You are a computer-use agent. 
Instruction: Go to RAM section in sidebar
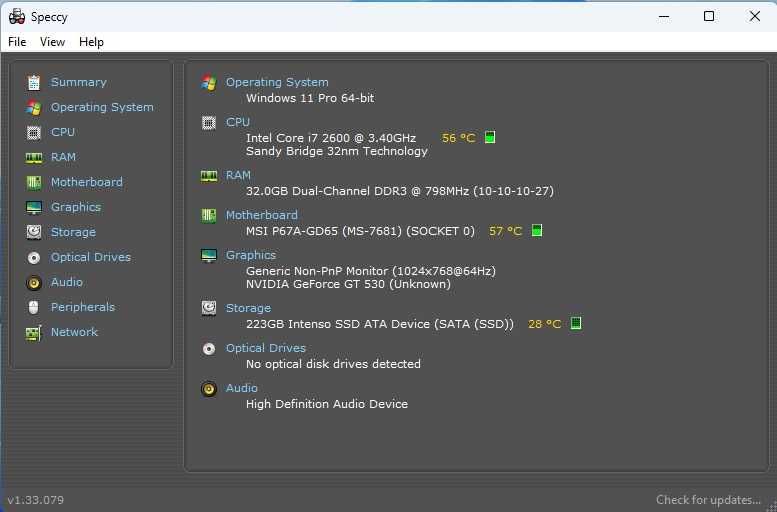point(63,157)
